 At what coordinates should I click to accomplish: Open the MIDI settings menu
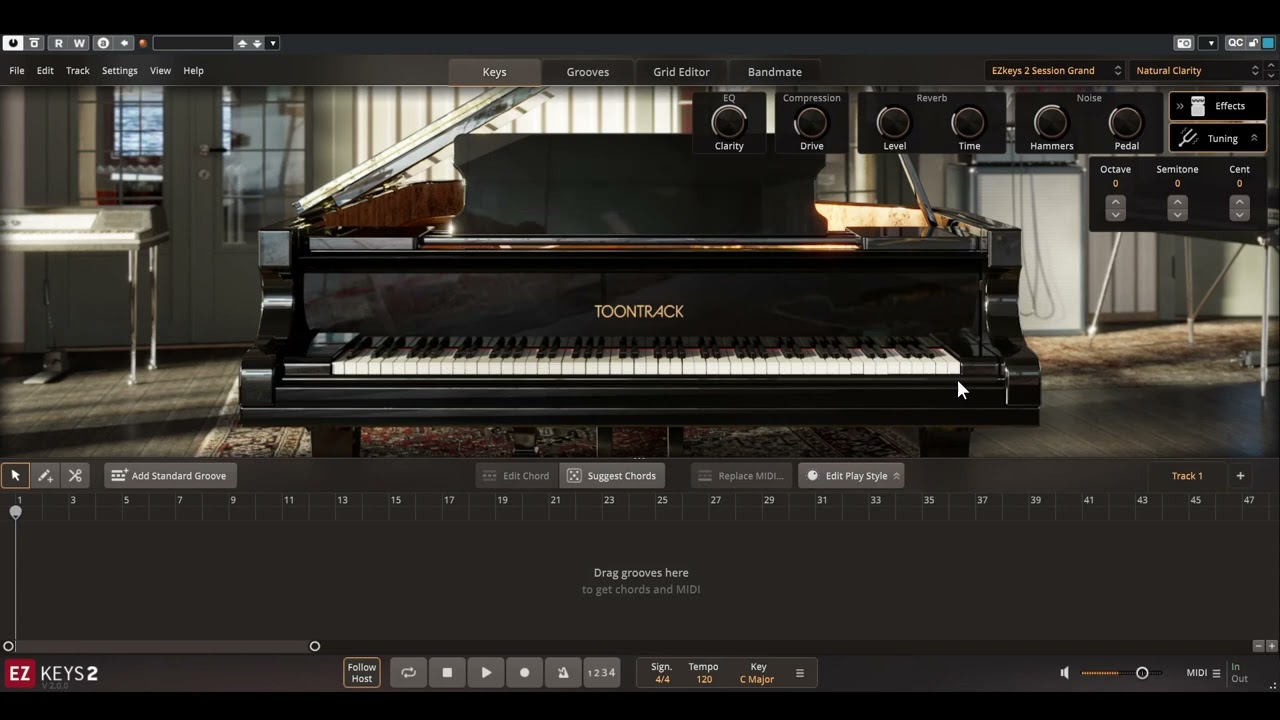1203,673
